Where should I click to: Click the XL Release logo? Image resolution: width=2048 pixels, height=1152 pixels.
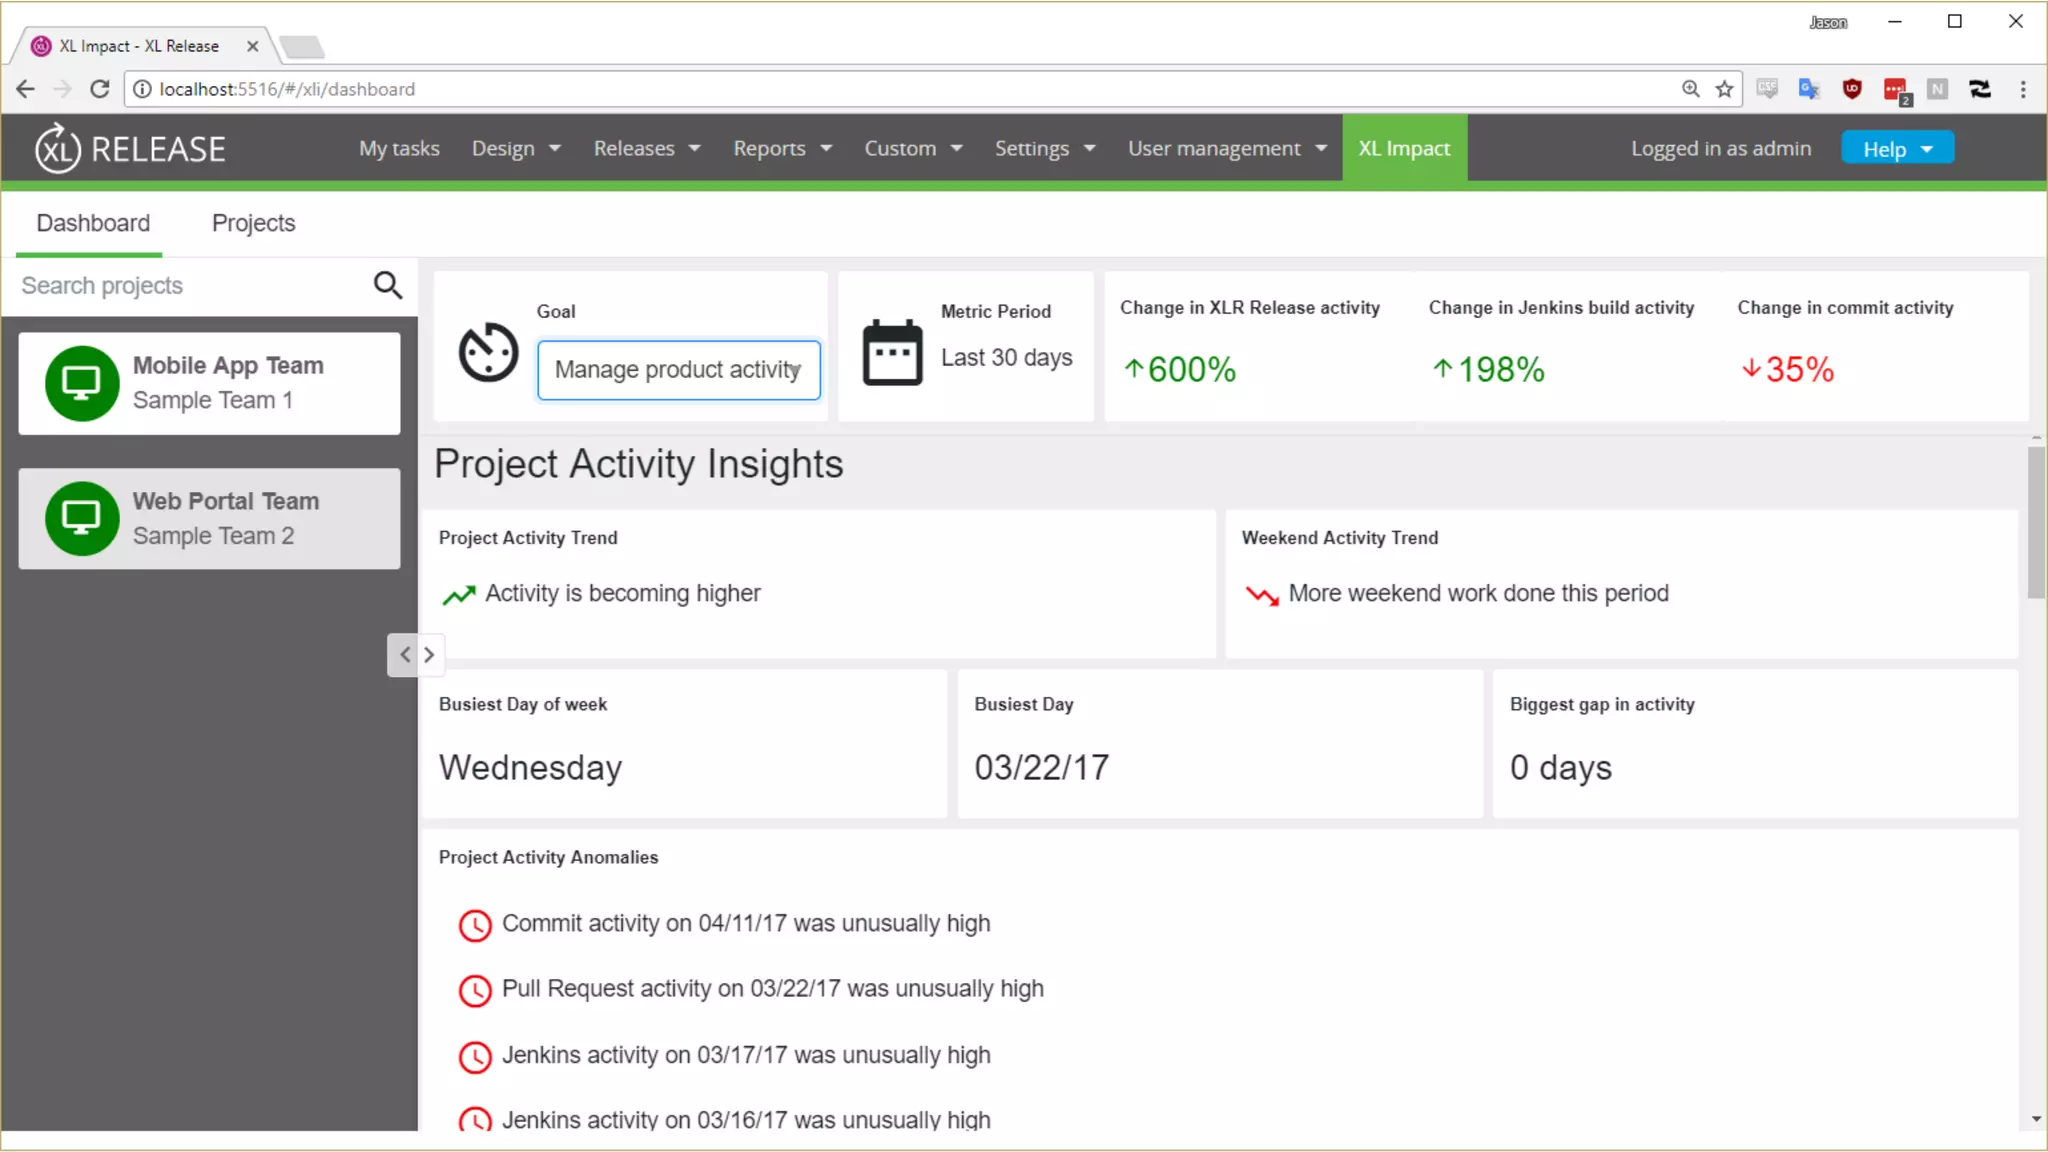coord(131,149)
